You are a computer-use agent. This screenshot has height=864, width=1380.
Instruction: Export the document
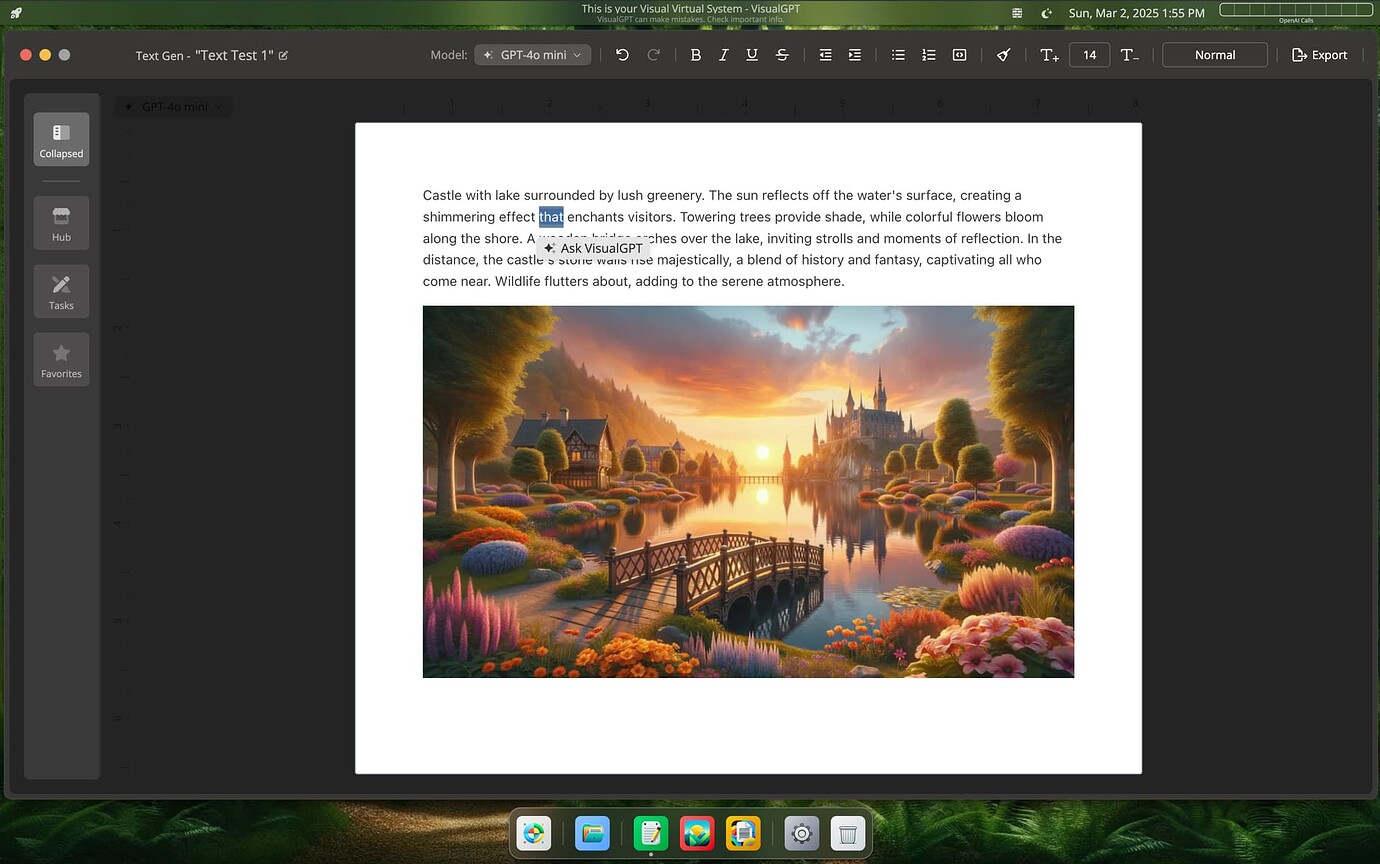pyautogui.click(x=1319, y=55)
